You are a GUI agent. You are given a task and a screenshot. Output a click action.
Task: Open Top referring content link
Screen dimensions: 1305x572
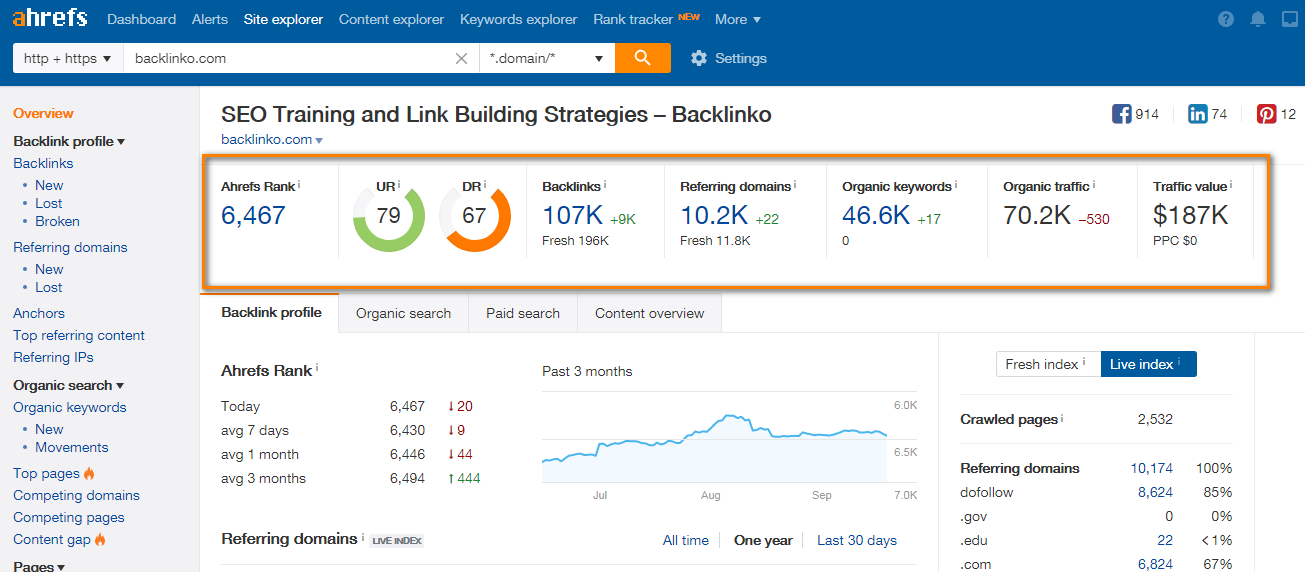coord(79,335)
